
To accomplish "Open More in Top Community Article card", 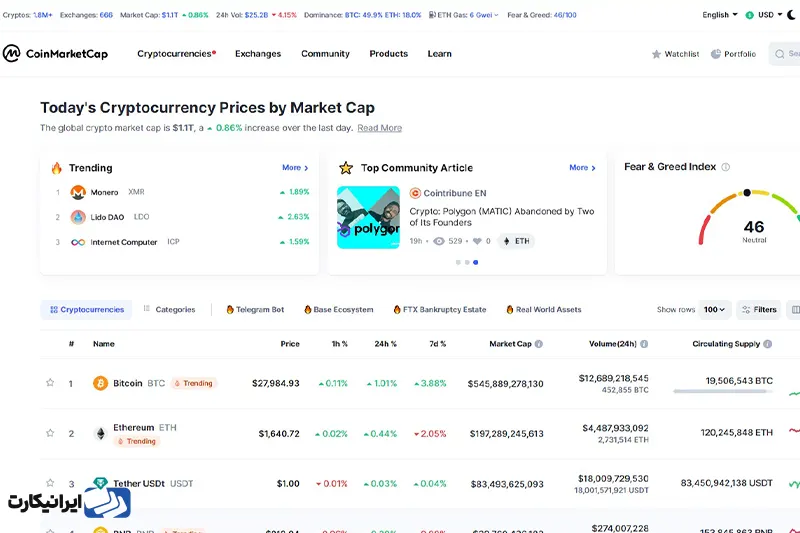I will pyautogui.click(x=582, y=167).
